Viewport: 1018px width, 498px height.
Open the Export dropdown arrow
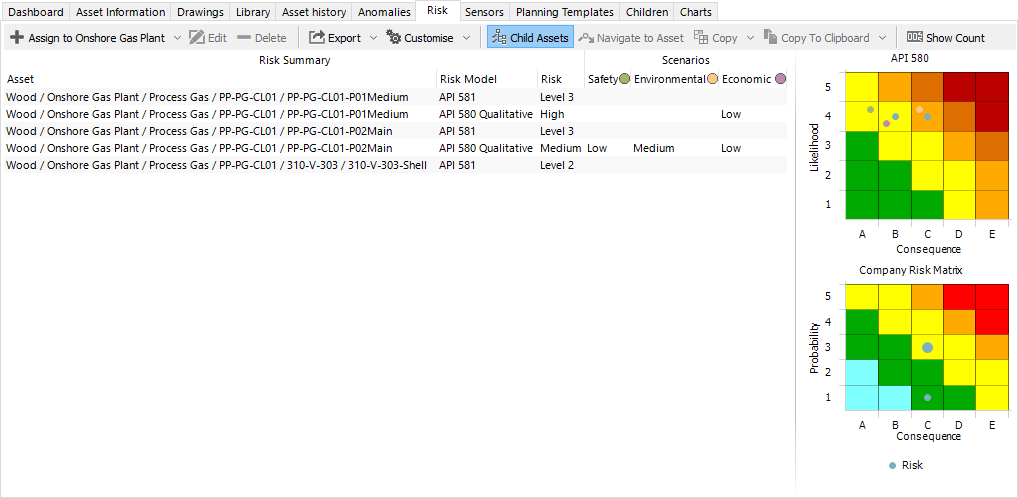(x=373, y=38)
